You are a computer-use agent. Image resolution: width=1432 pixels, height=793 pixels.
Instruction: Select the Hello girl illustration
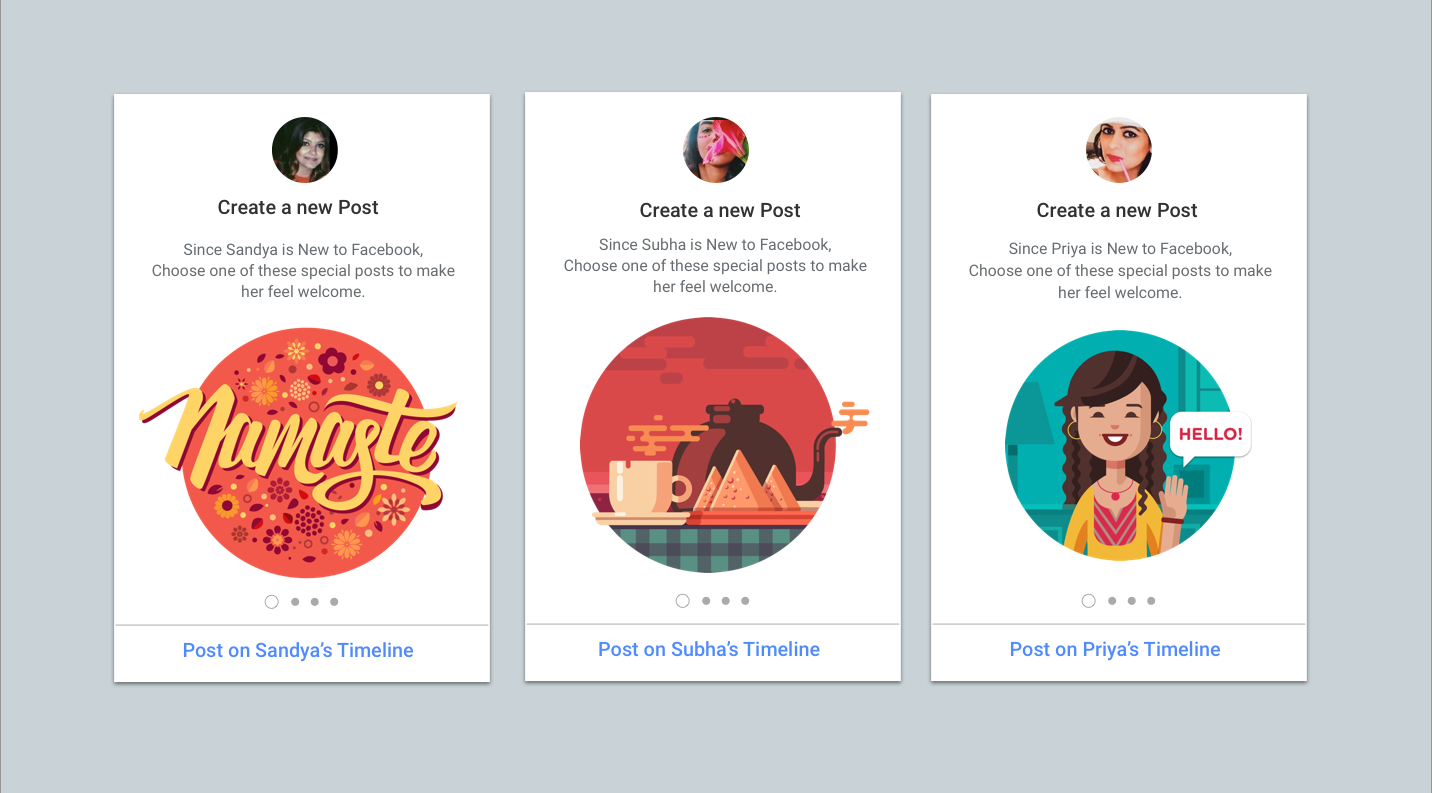click(1127, 445)
